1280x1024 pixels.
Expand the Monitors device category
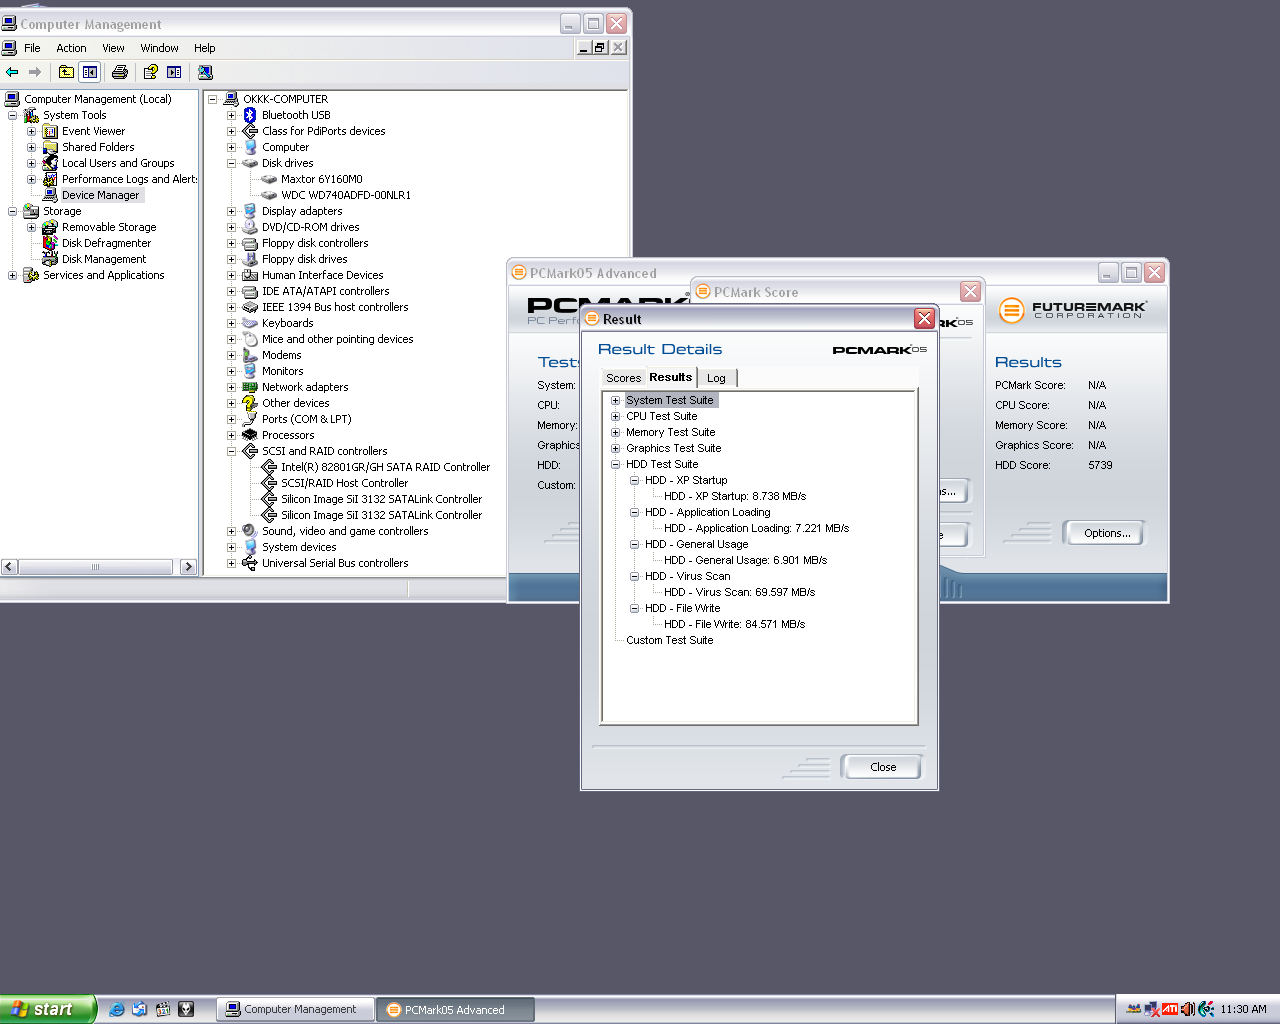click(232, 371)
